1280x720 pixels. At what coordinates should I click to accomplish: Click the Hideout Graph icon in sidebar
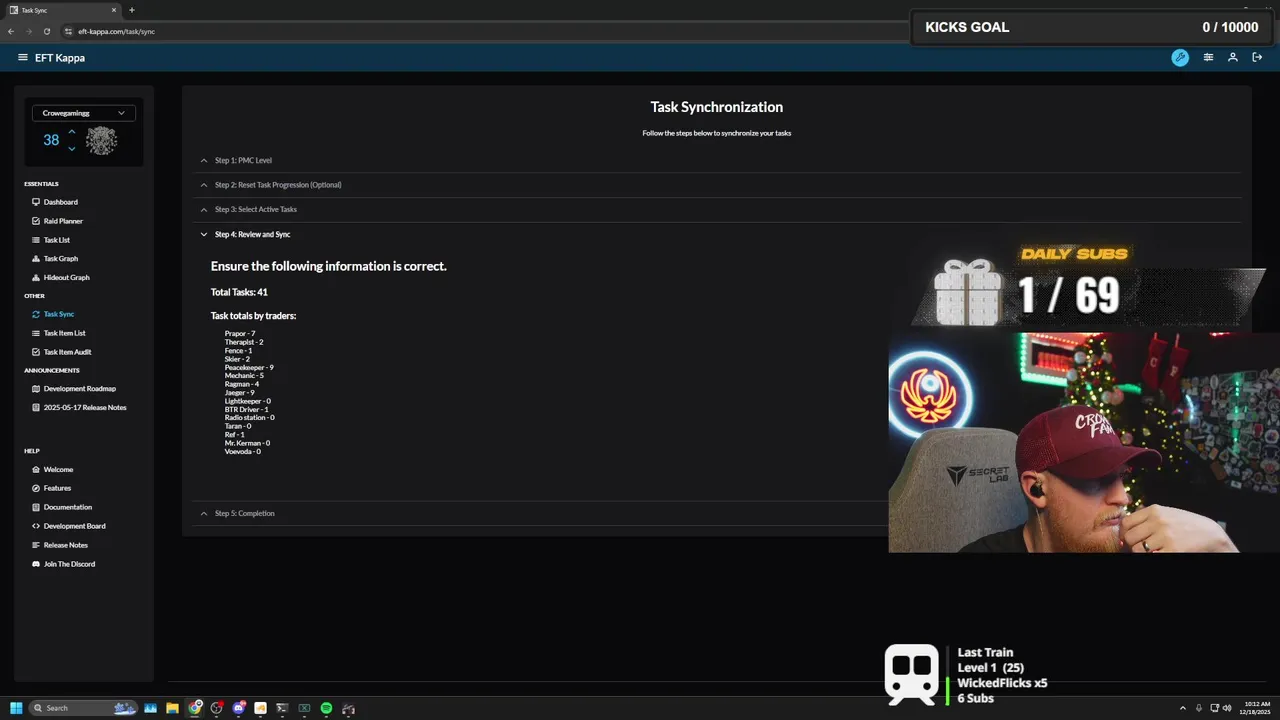[x=36, y=277]
